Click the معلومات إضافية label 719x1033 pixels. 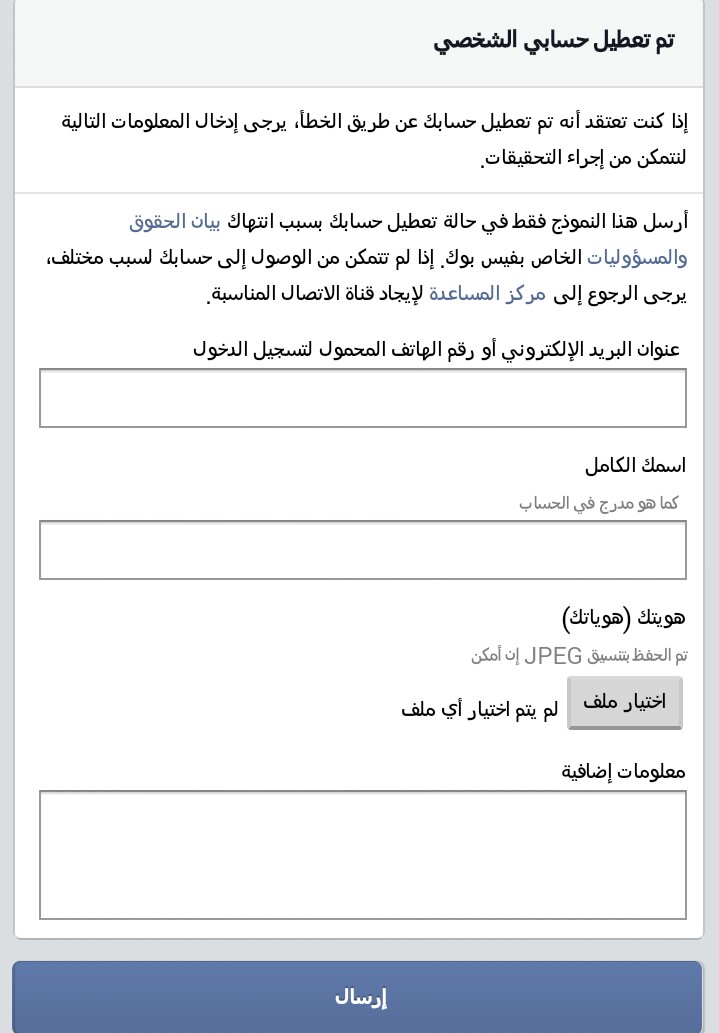pyautogui.click(x=623, y=771)
